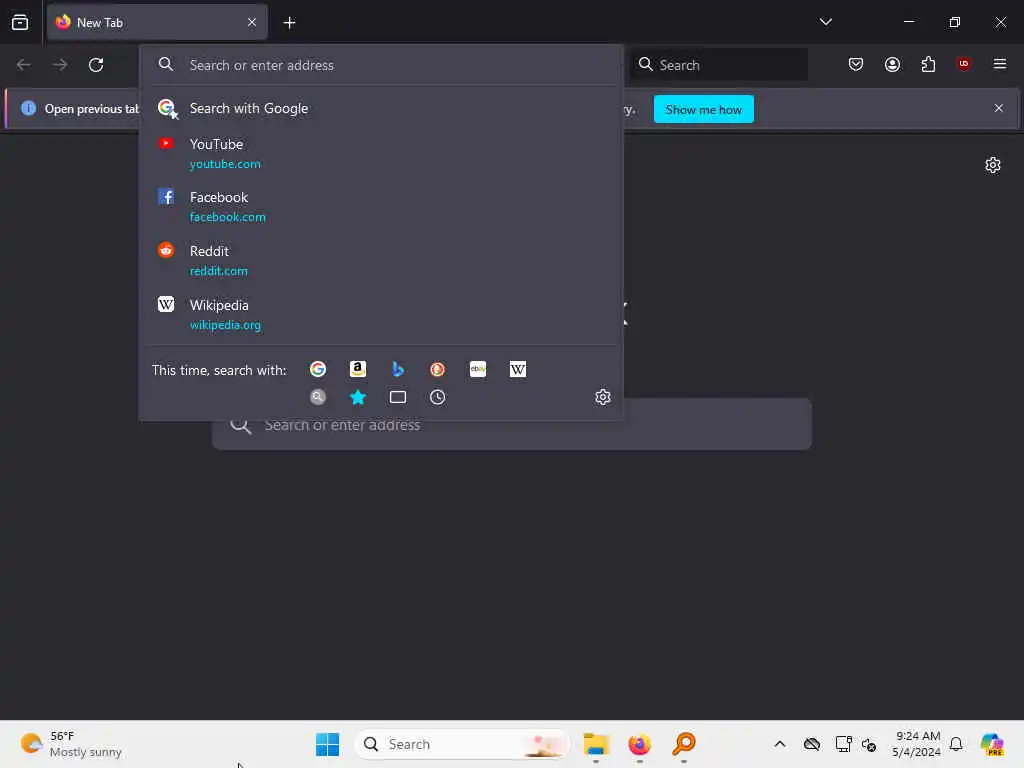The image size is (1024, 768).
Task: Open a new tab with plus
Action: pyautogui.click(x=289, y=23)
